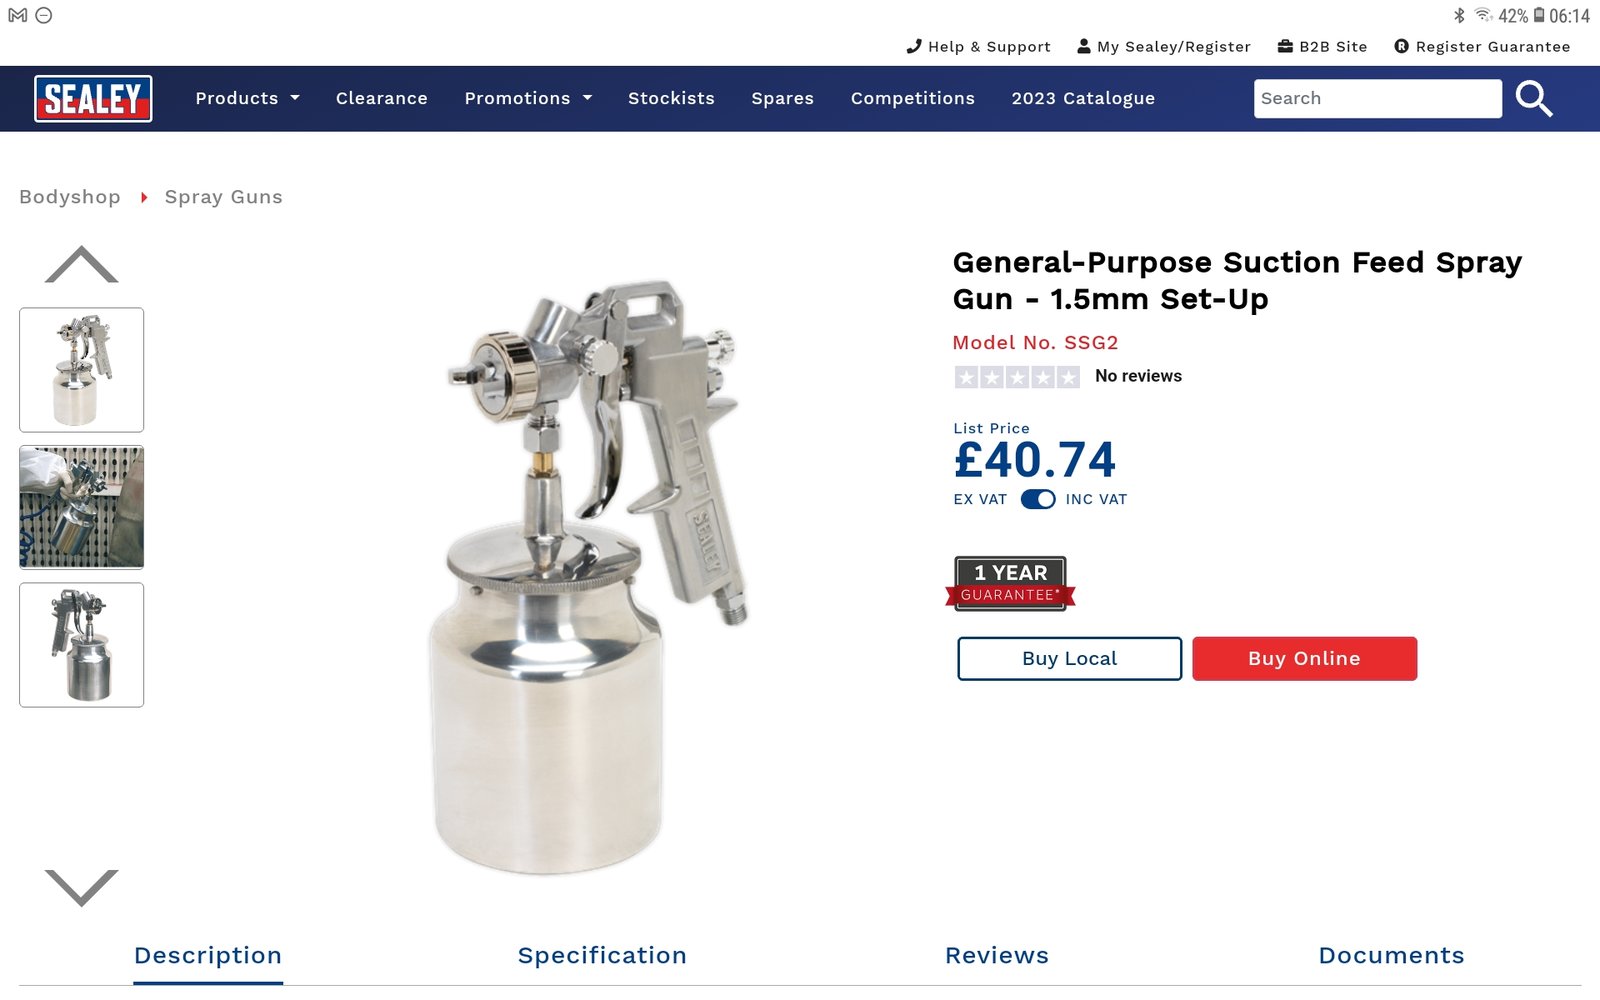Click the 1 Year Guarantee badge
Screen dimensions: 1600x1000
pyautogui.click(x=1010, y=583)
